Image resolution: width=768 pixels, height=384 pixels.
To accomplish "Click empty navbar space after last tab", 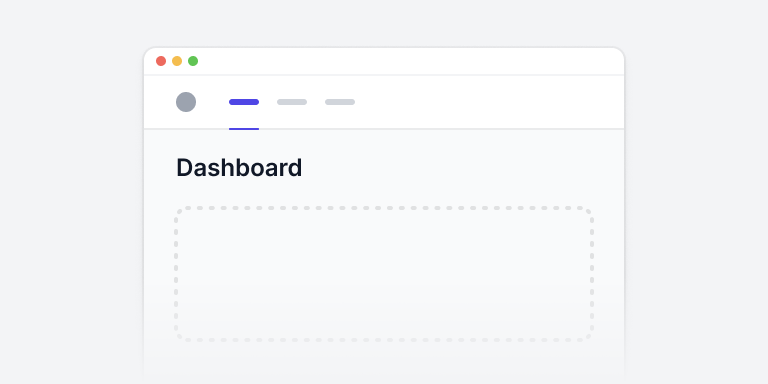I will 490,102.
